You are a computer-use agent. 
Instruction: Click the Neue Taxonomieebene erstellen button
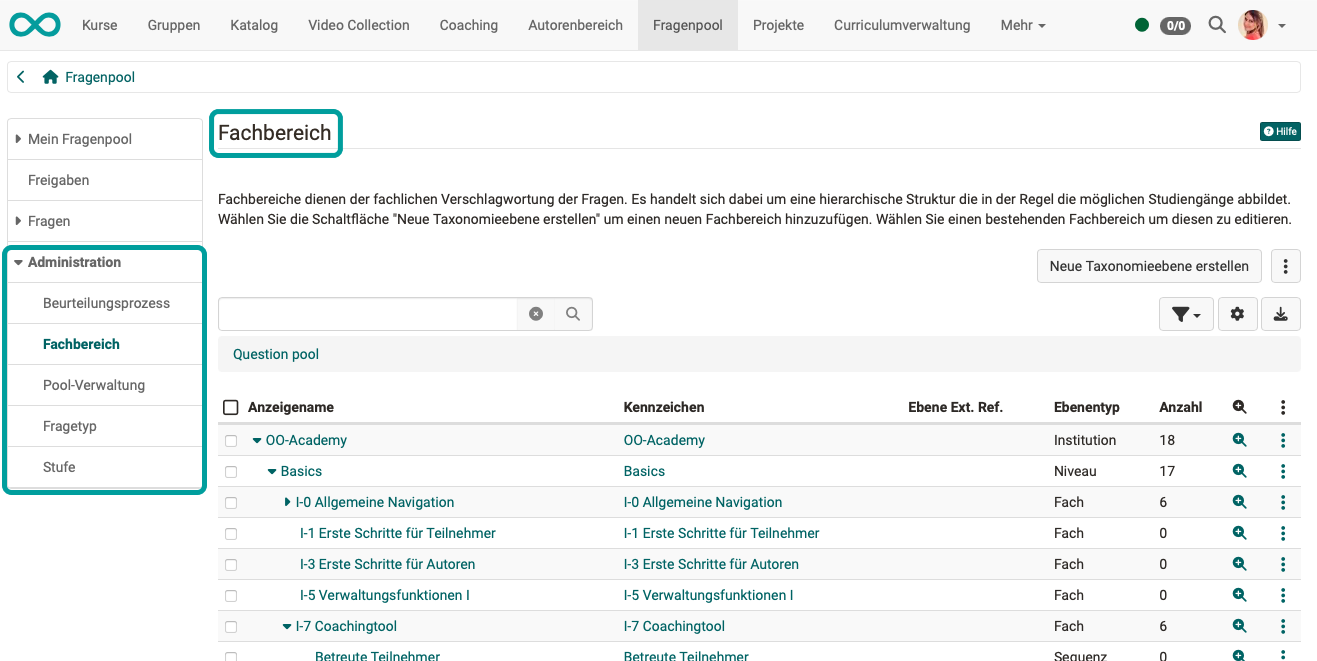coord(1148,266)
